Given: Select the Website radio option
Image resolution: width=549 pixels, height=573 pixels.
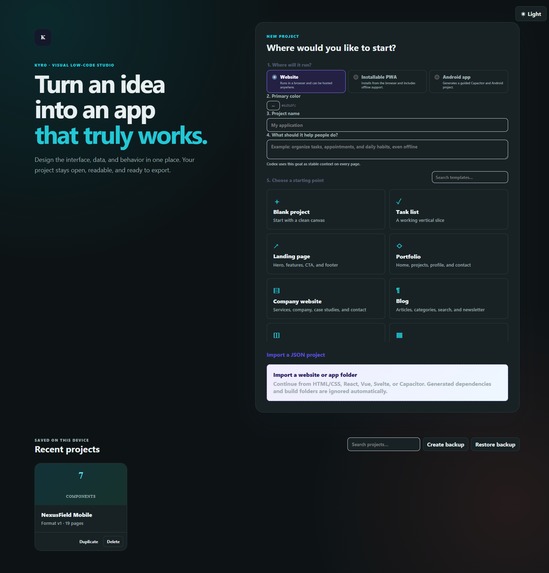Looking at the screenshot, I should (x=306, y=81).
